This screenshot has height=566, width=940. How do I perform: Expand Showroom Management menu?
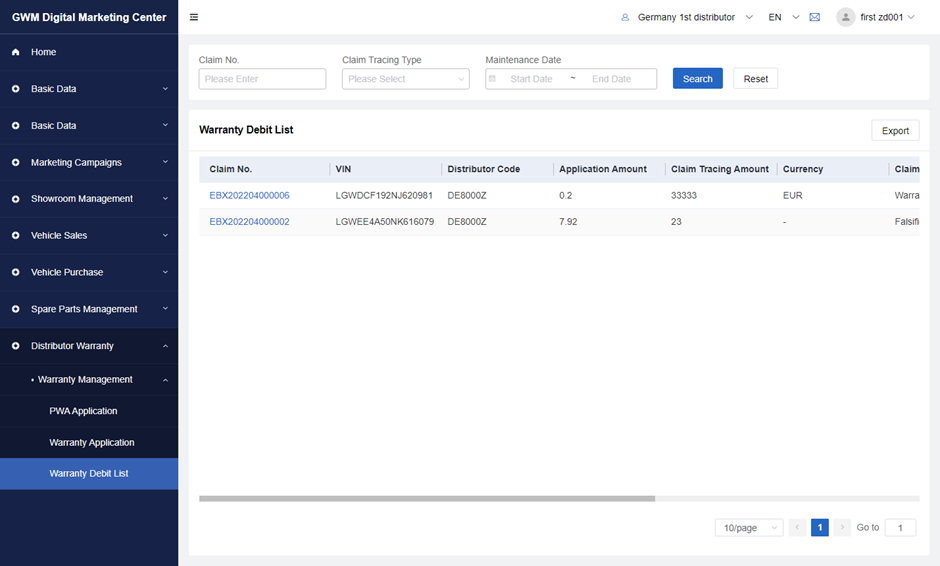pyautogui.click(x=89, y=199)
